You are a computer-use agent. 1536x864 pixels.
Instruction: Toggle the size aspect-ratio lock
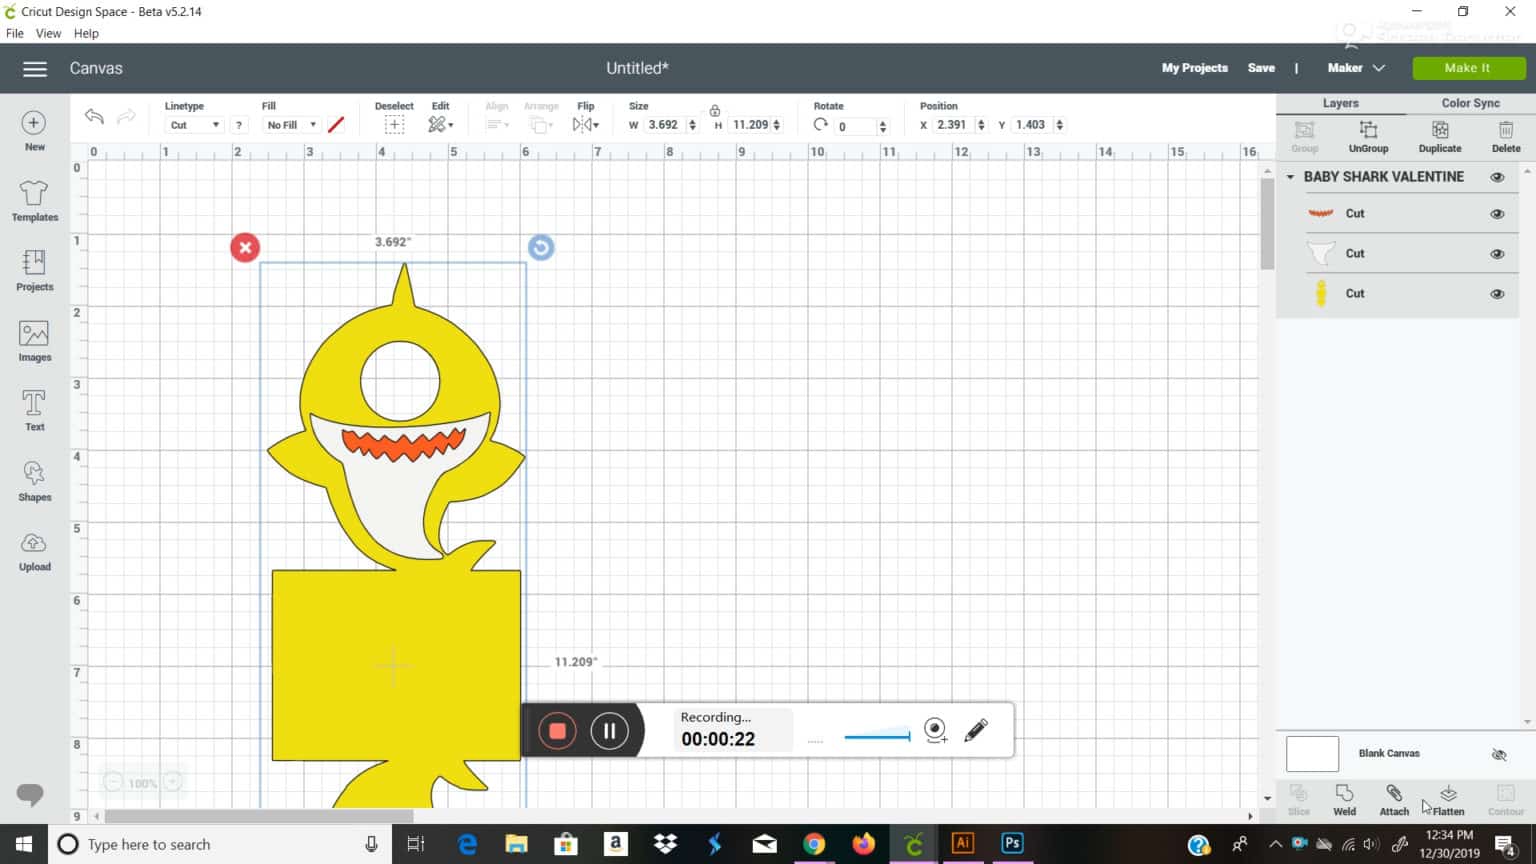(714, 110)
